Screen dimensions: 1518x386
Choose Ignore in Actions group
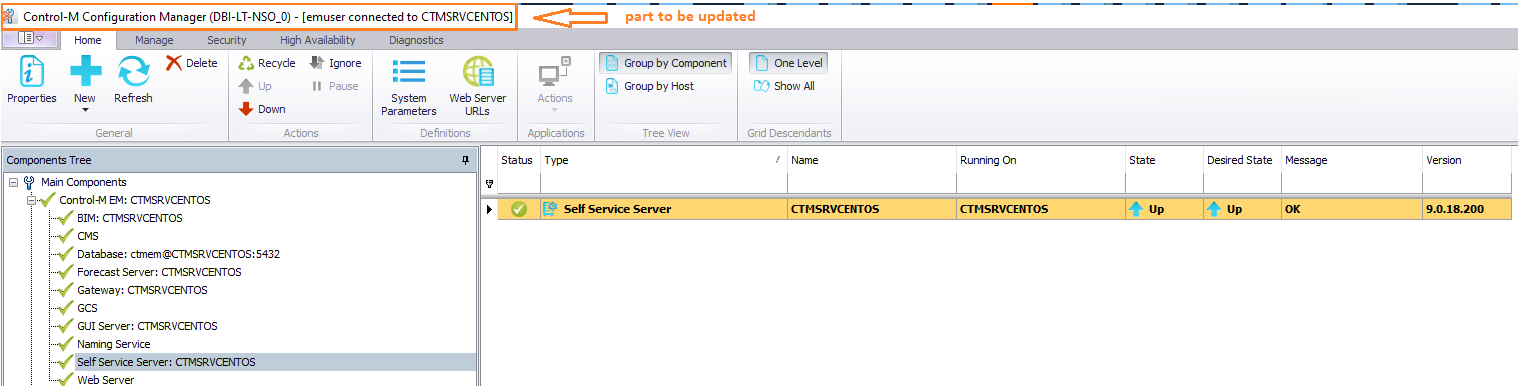[x=335, y=63]
